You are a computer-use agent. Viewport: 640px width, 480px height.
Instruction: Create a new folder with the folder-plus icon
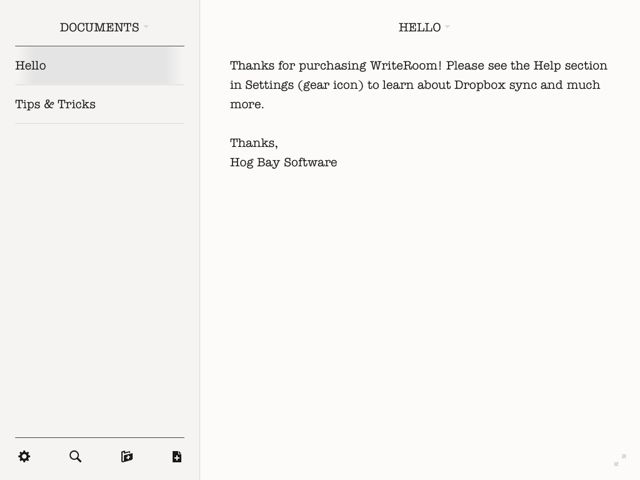coord(127,456)
